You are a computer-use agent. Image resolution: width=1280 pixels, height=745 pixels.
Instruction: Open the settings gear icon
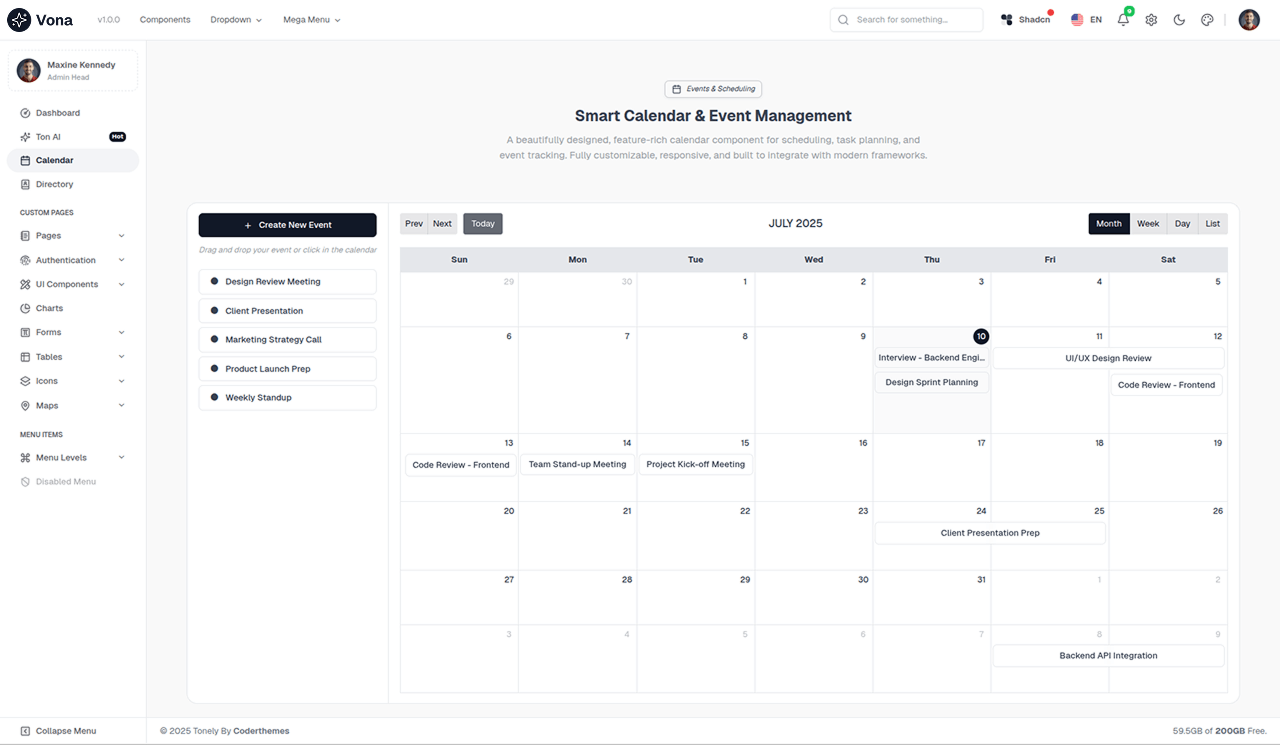pos(1151,20)
